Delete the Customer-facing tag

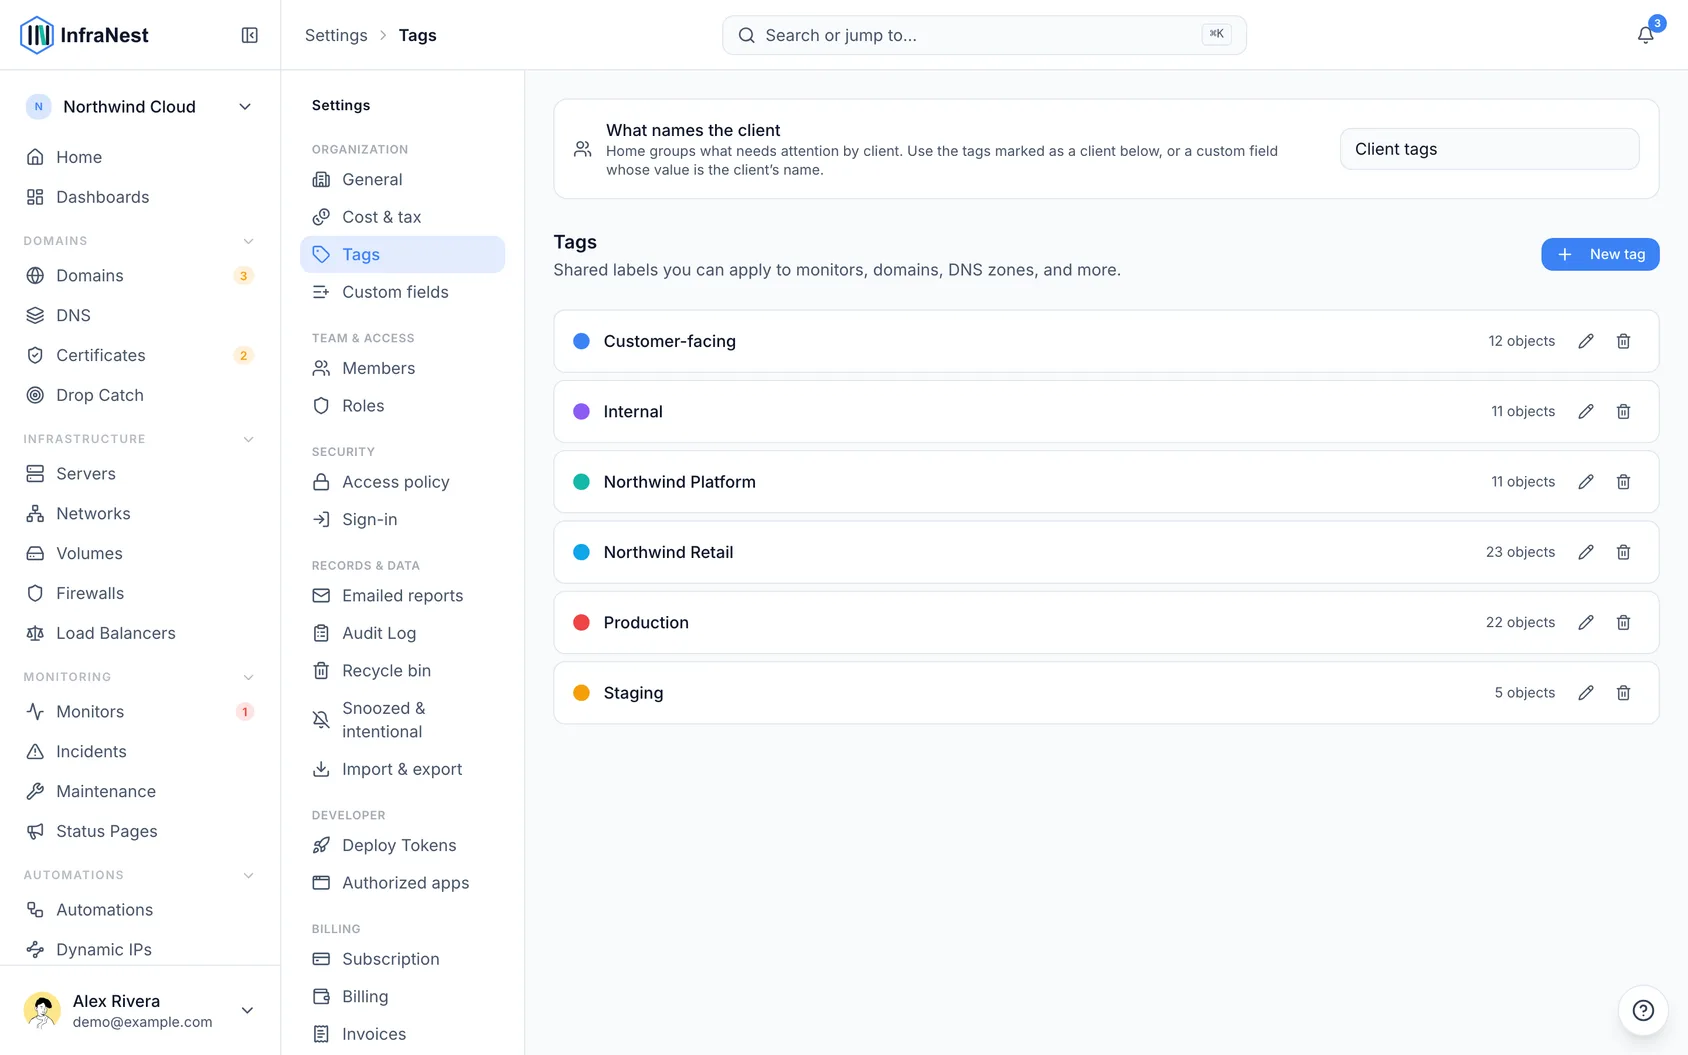pyautogui.click(x=1624, y=341)
